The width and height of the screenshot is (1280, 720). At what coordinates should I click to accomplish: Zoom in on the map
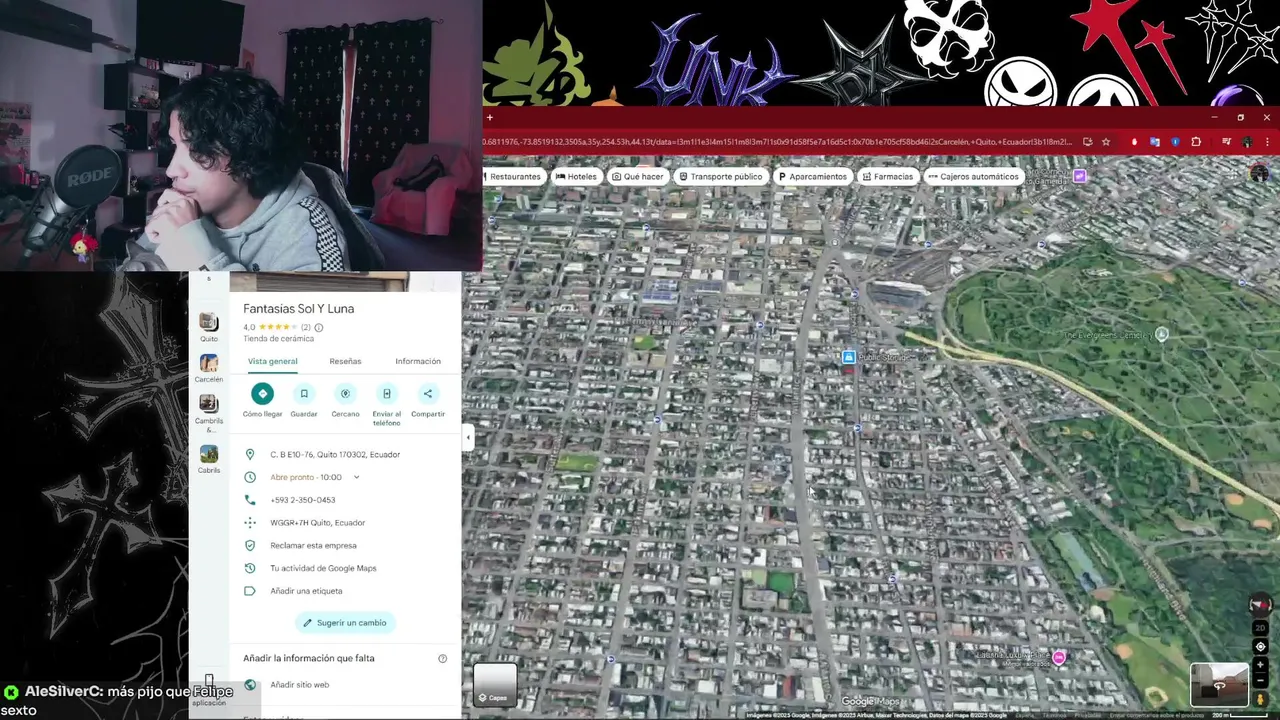1260,665
